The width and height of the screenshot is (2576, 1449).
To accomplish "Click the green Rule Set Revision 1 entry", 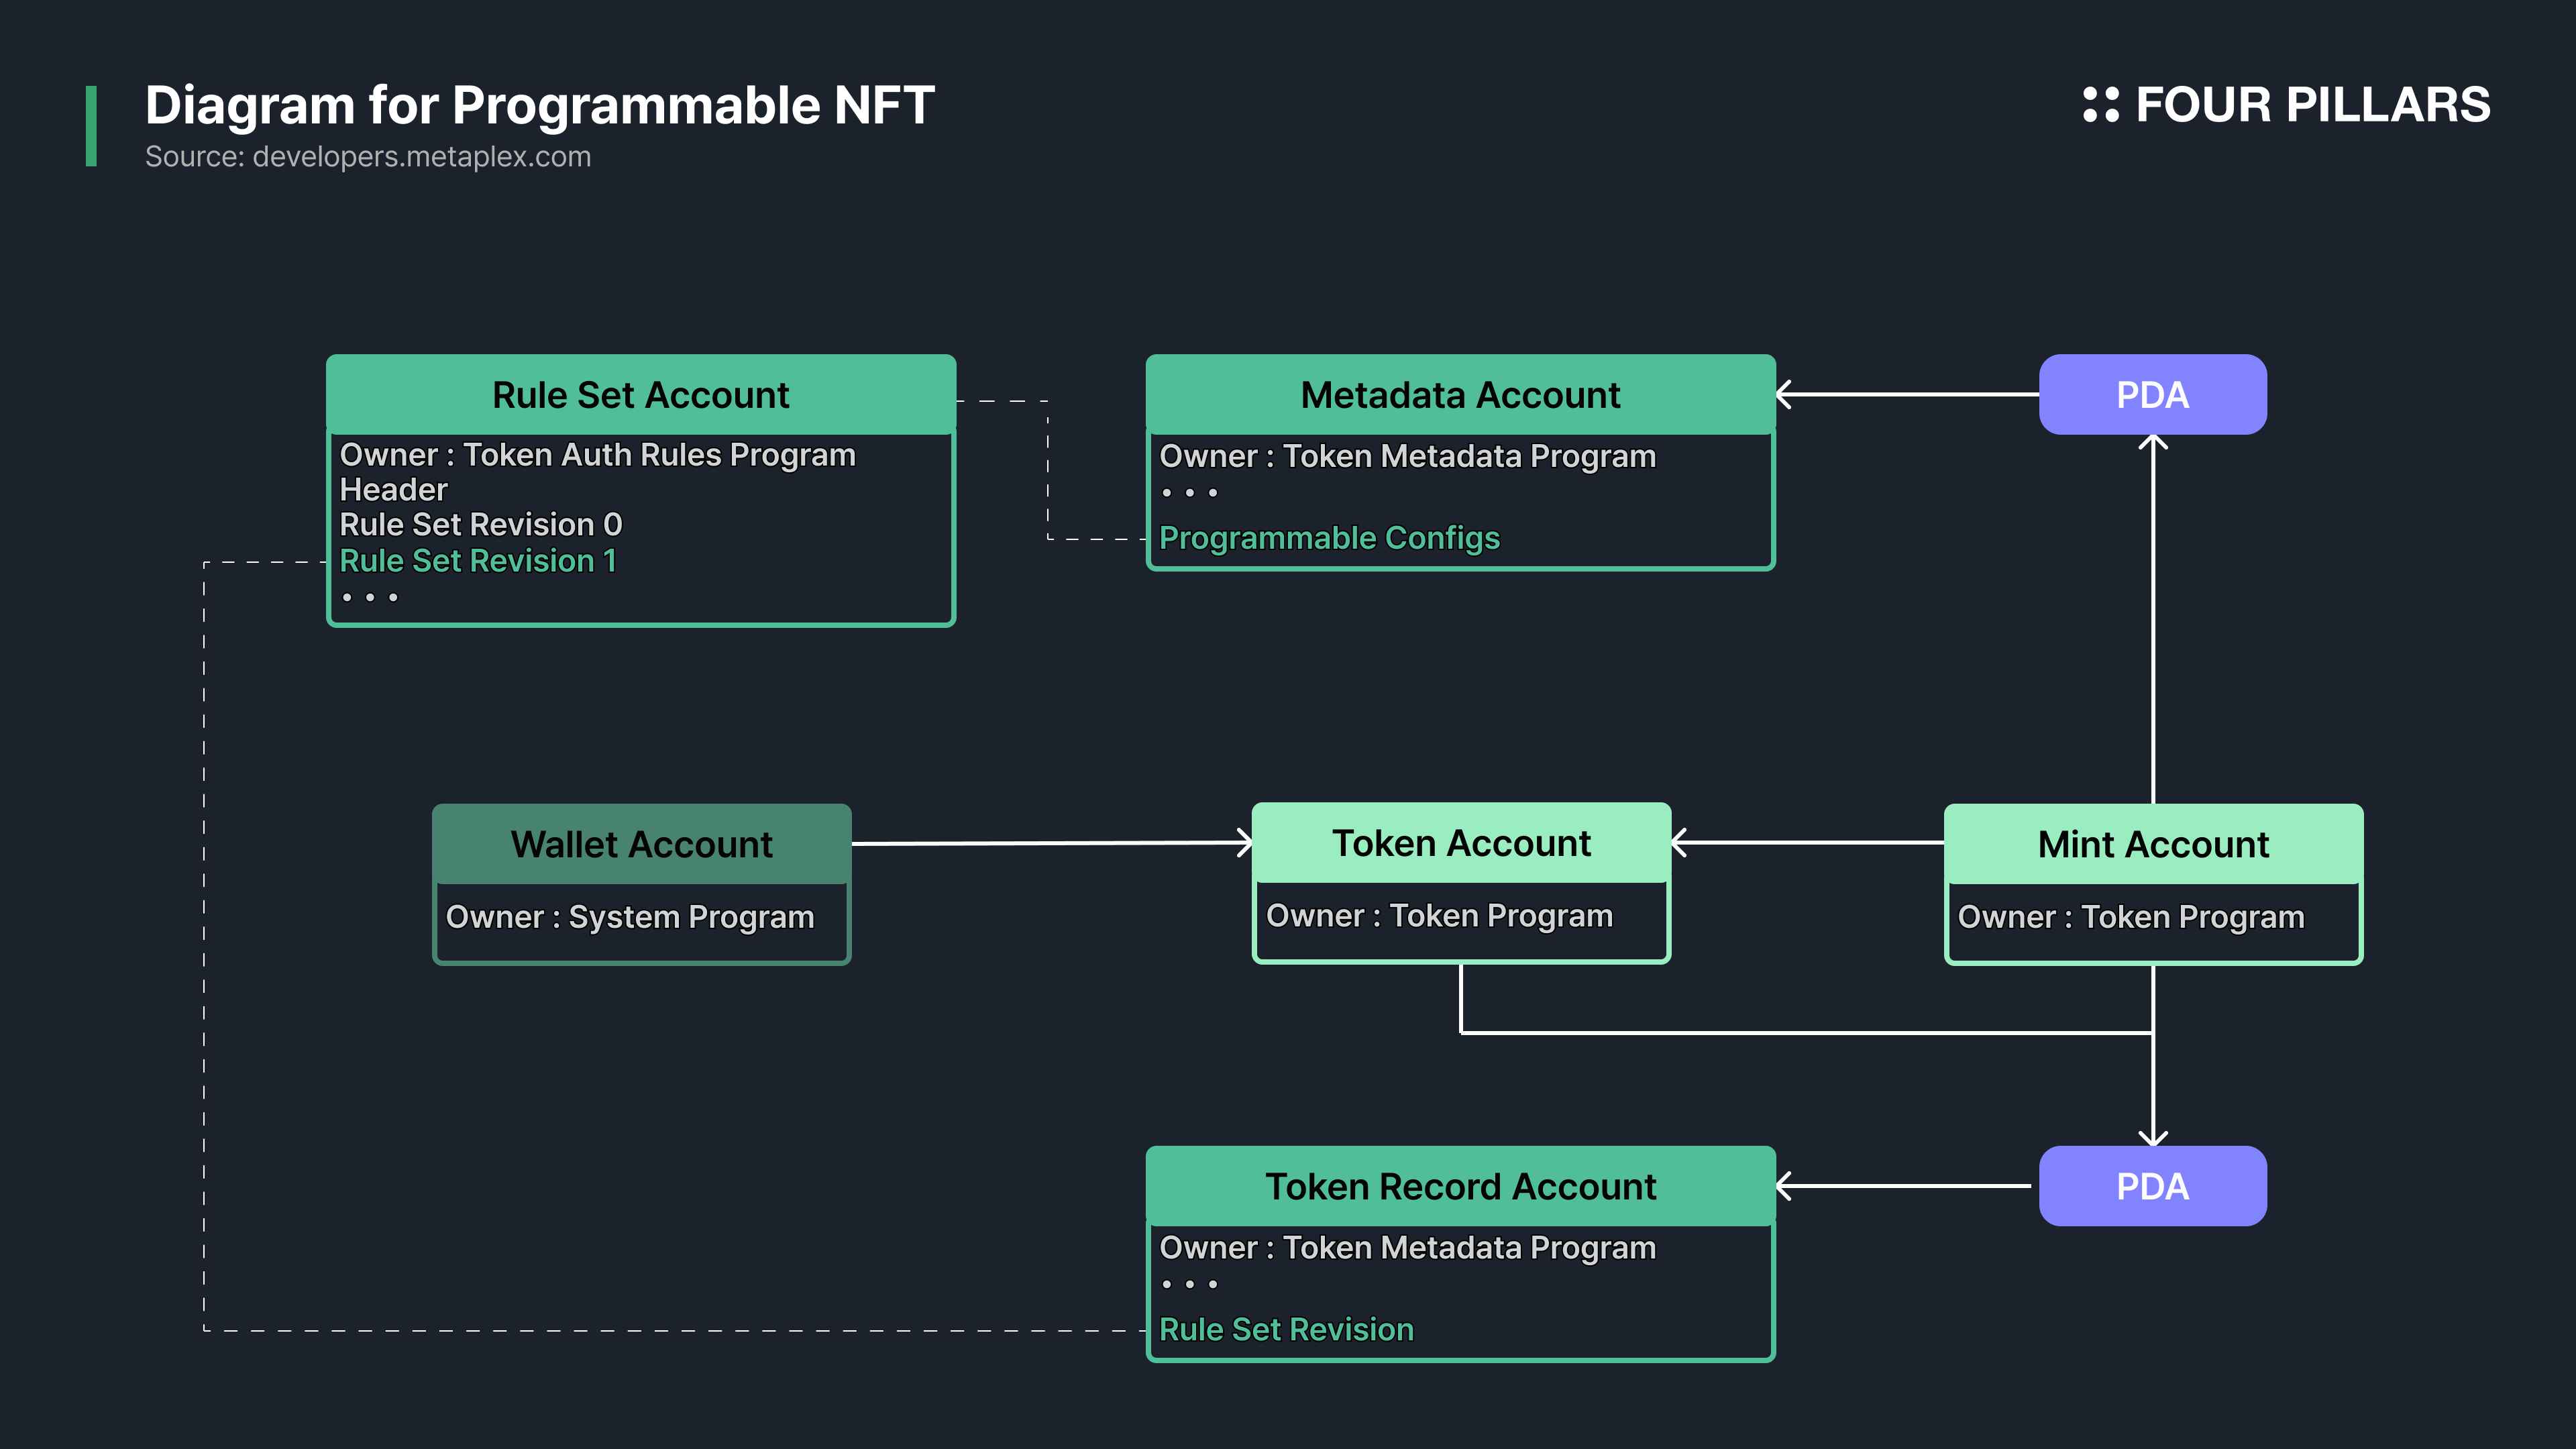I will coord(478,561).
